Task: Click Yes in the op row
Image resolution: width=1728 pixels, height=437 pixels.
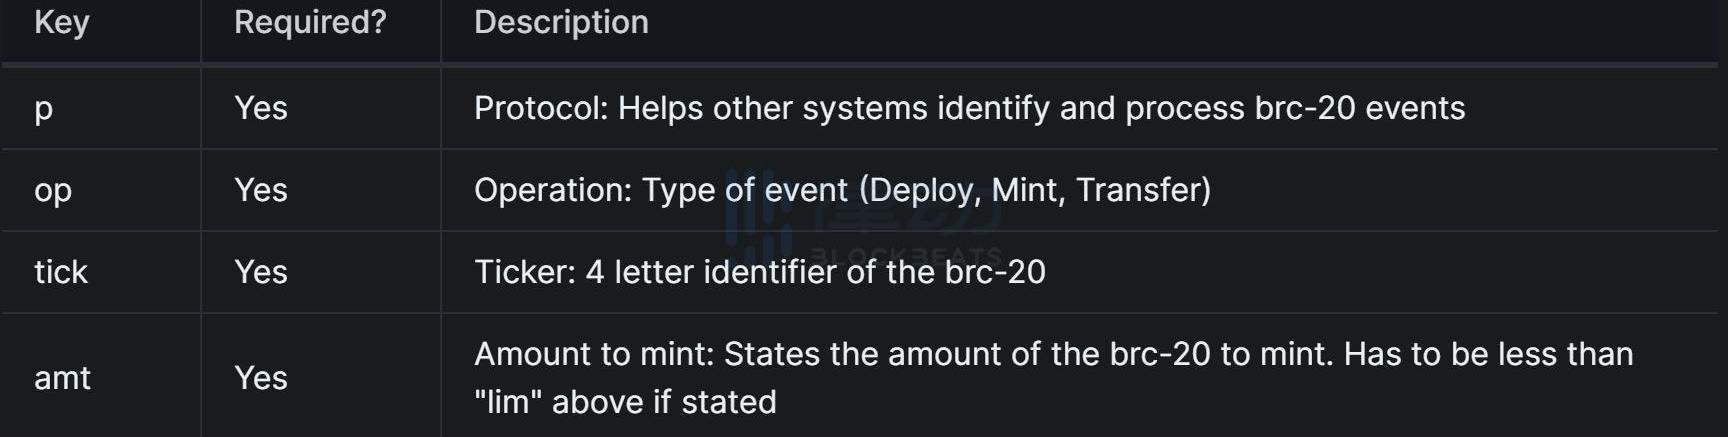Action: pyautogui.click(x=261, y=190)
